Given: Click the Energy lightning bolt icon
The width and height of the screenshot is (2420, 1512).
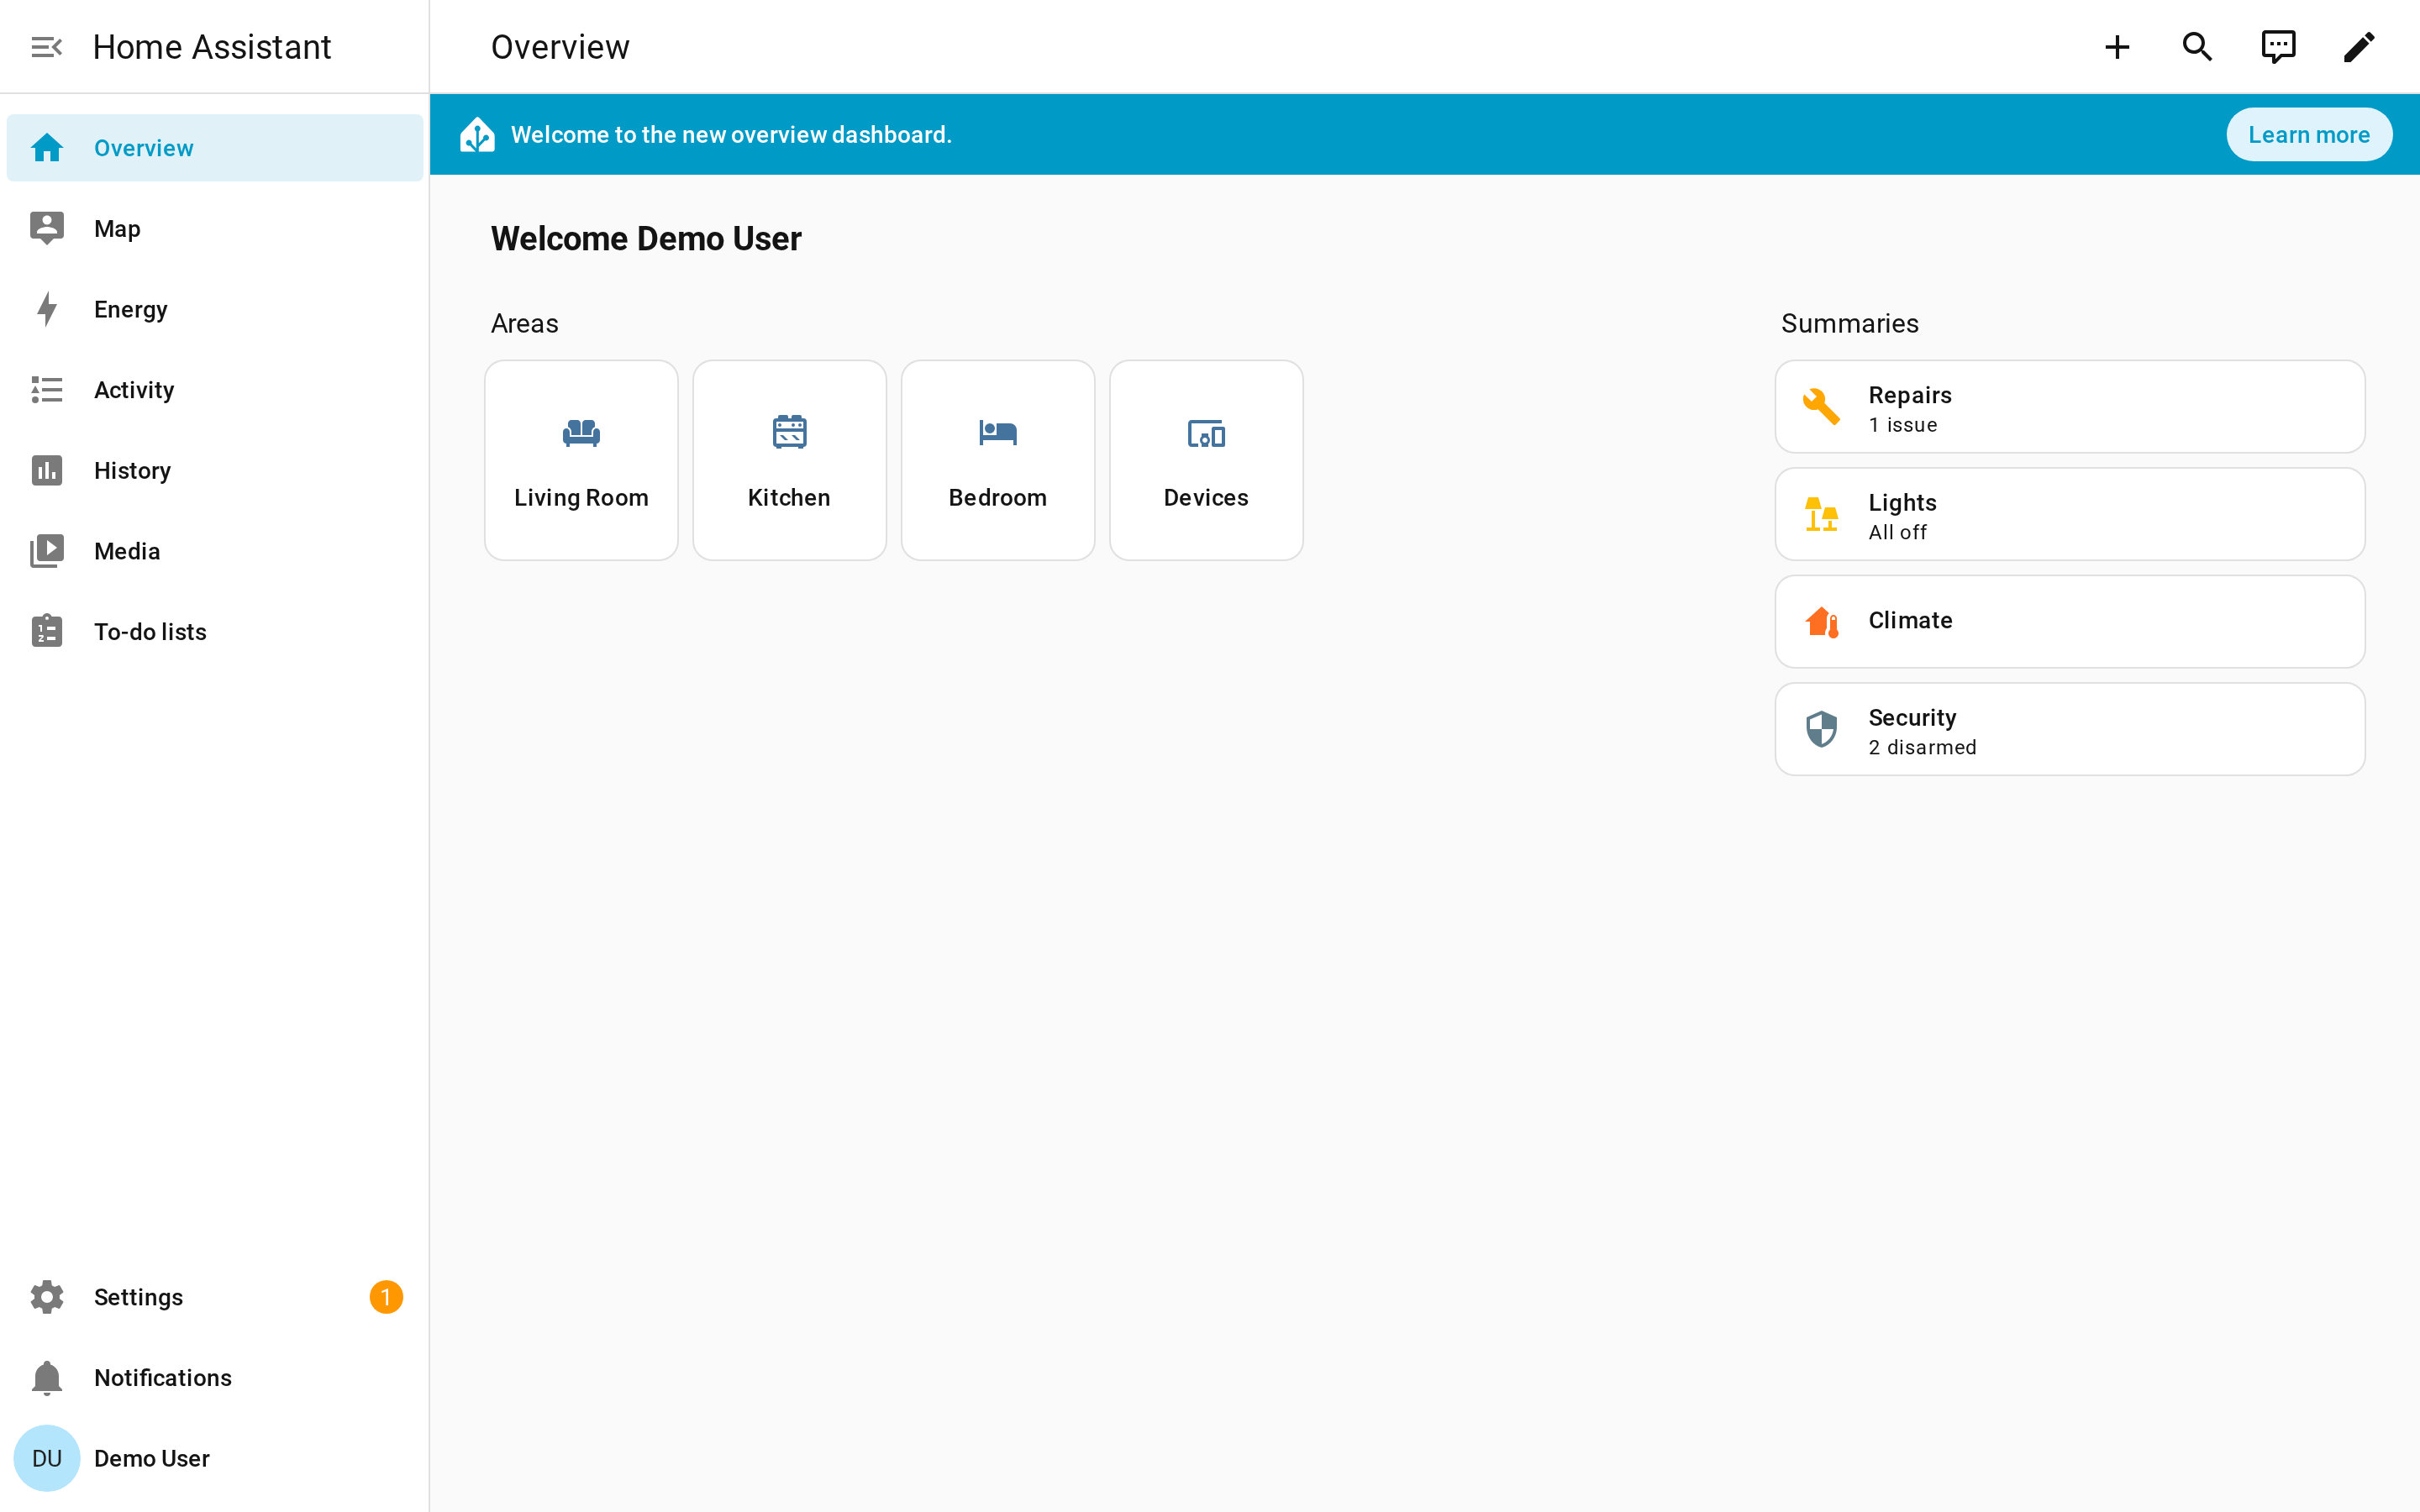Looking at the screenshot, I should [x=47, y=309].
